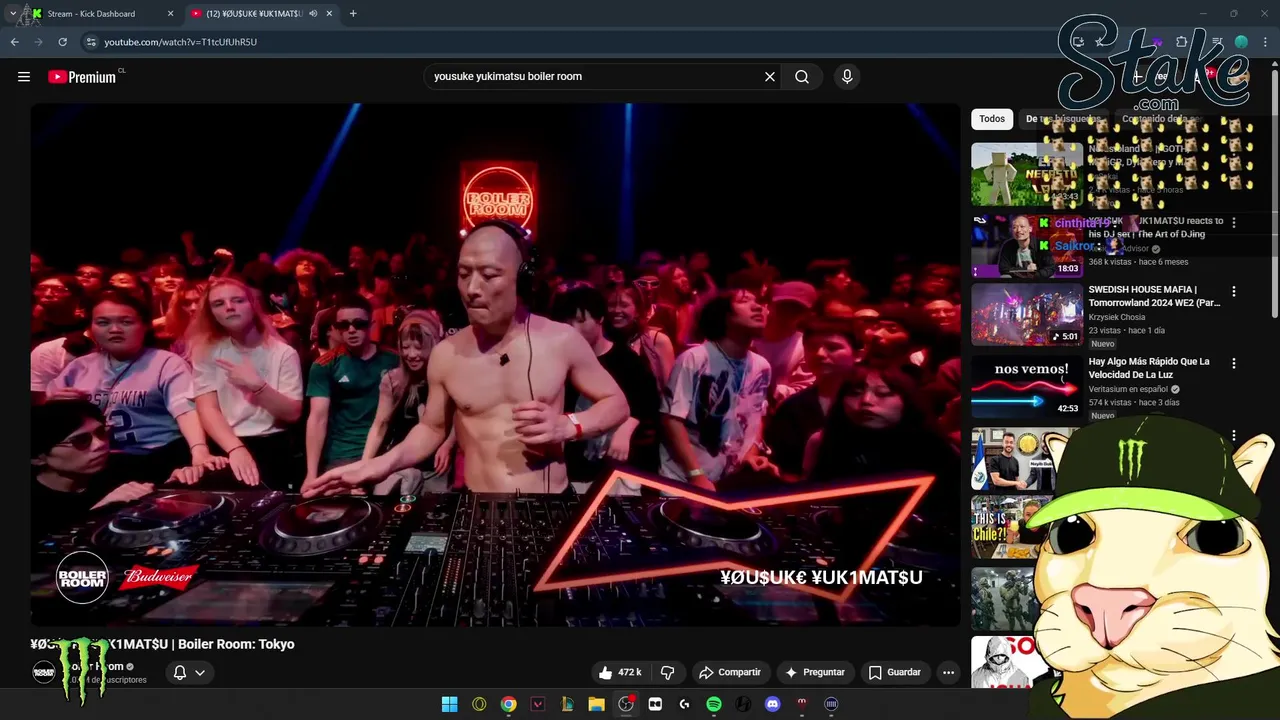Open options for Veritasium light speed video

click(1233, 364)
